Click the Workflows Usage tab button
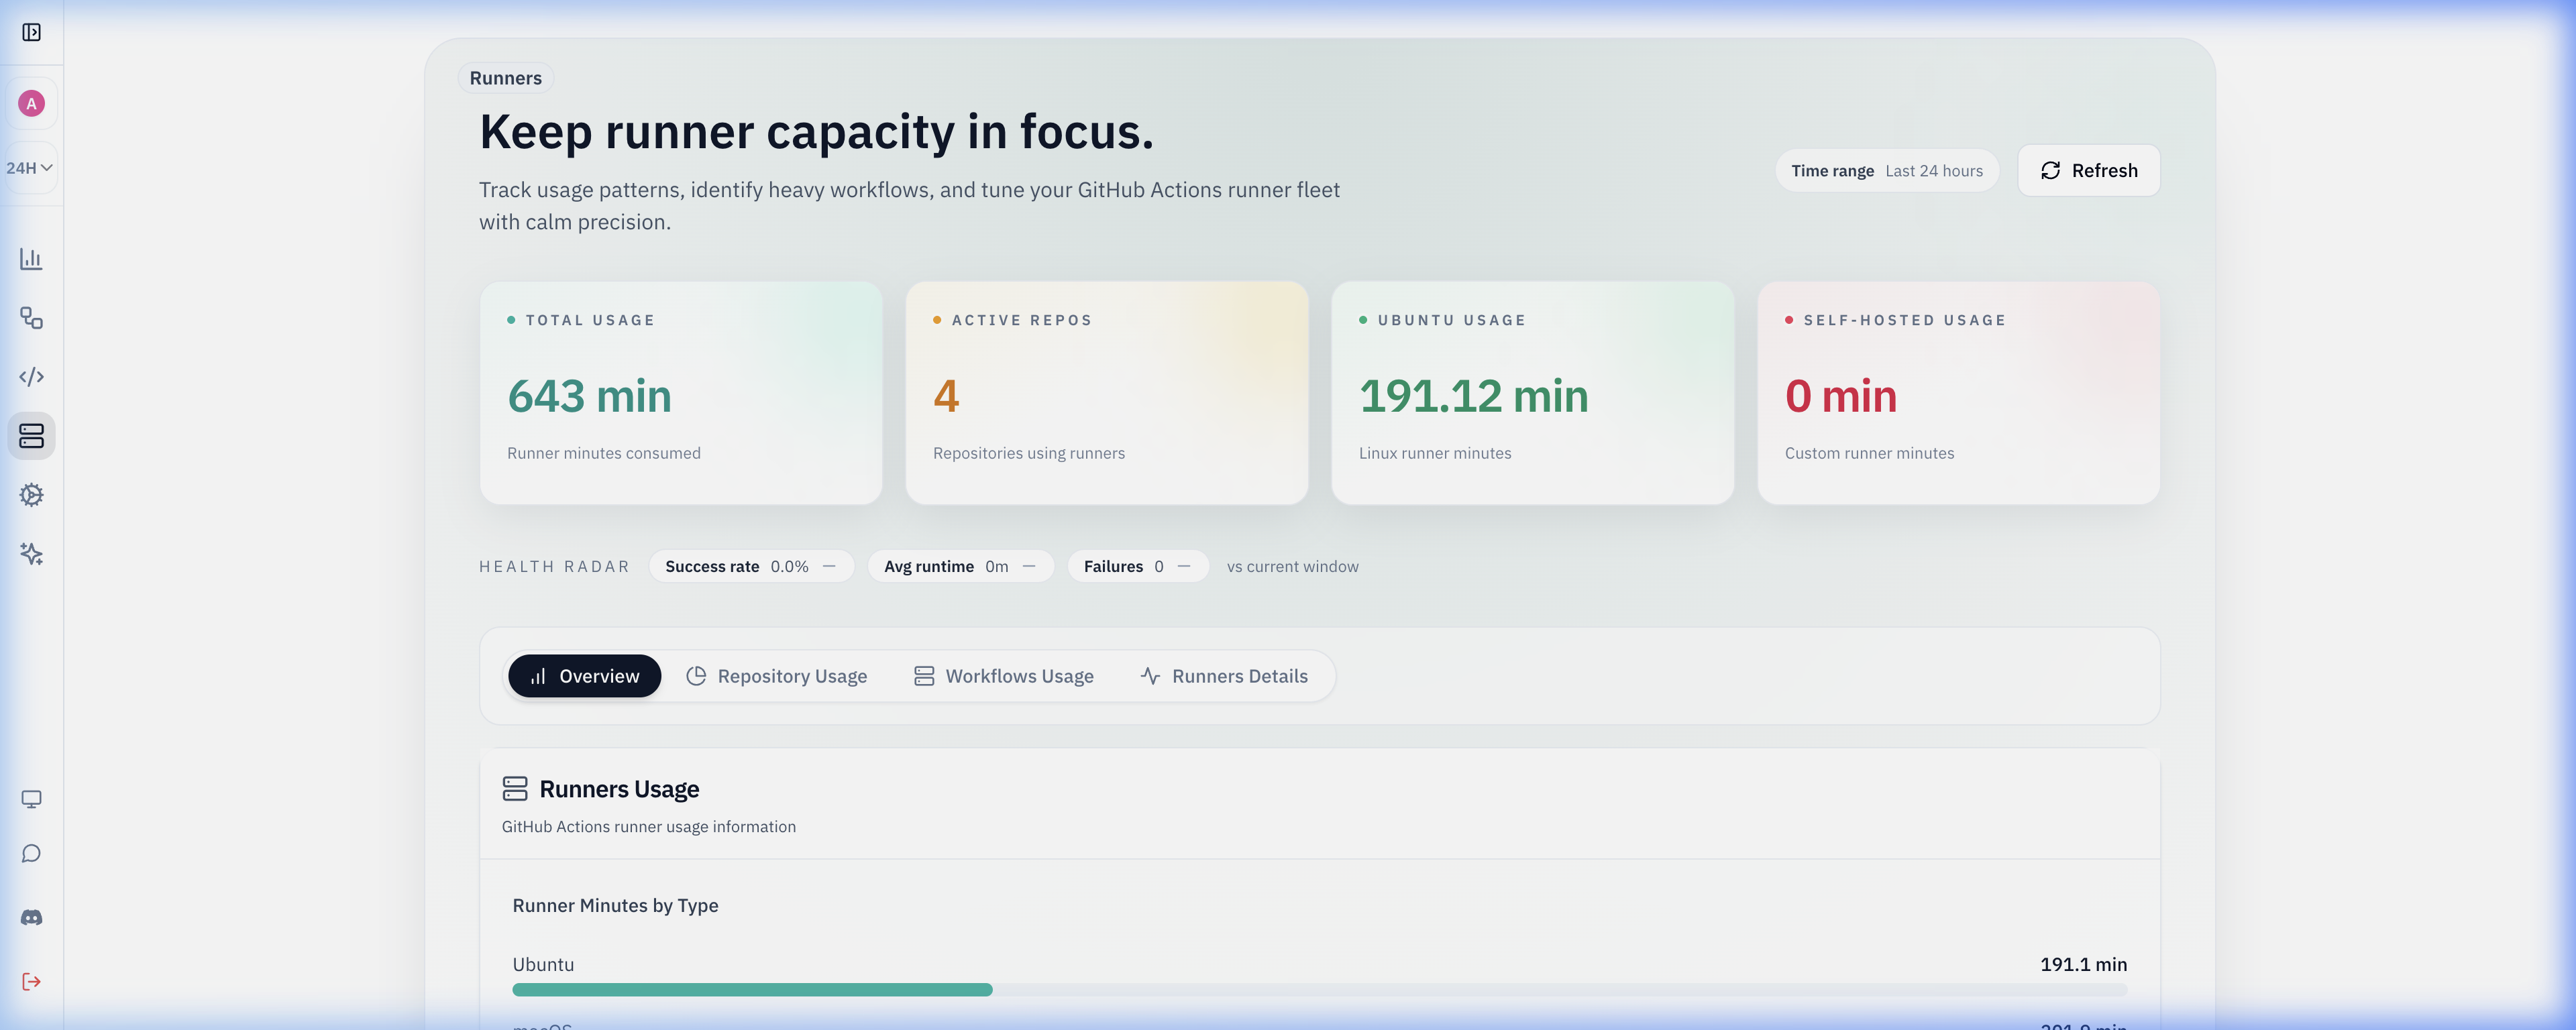Image resolution: width=2576 pixels, height=1030 pixels. tap(1003, 676)
